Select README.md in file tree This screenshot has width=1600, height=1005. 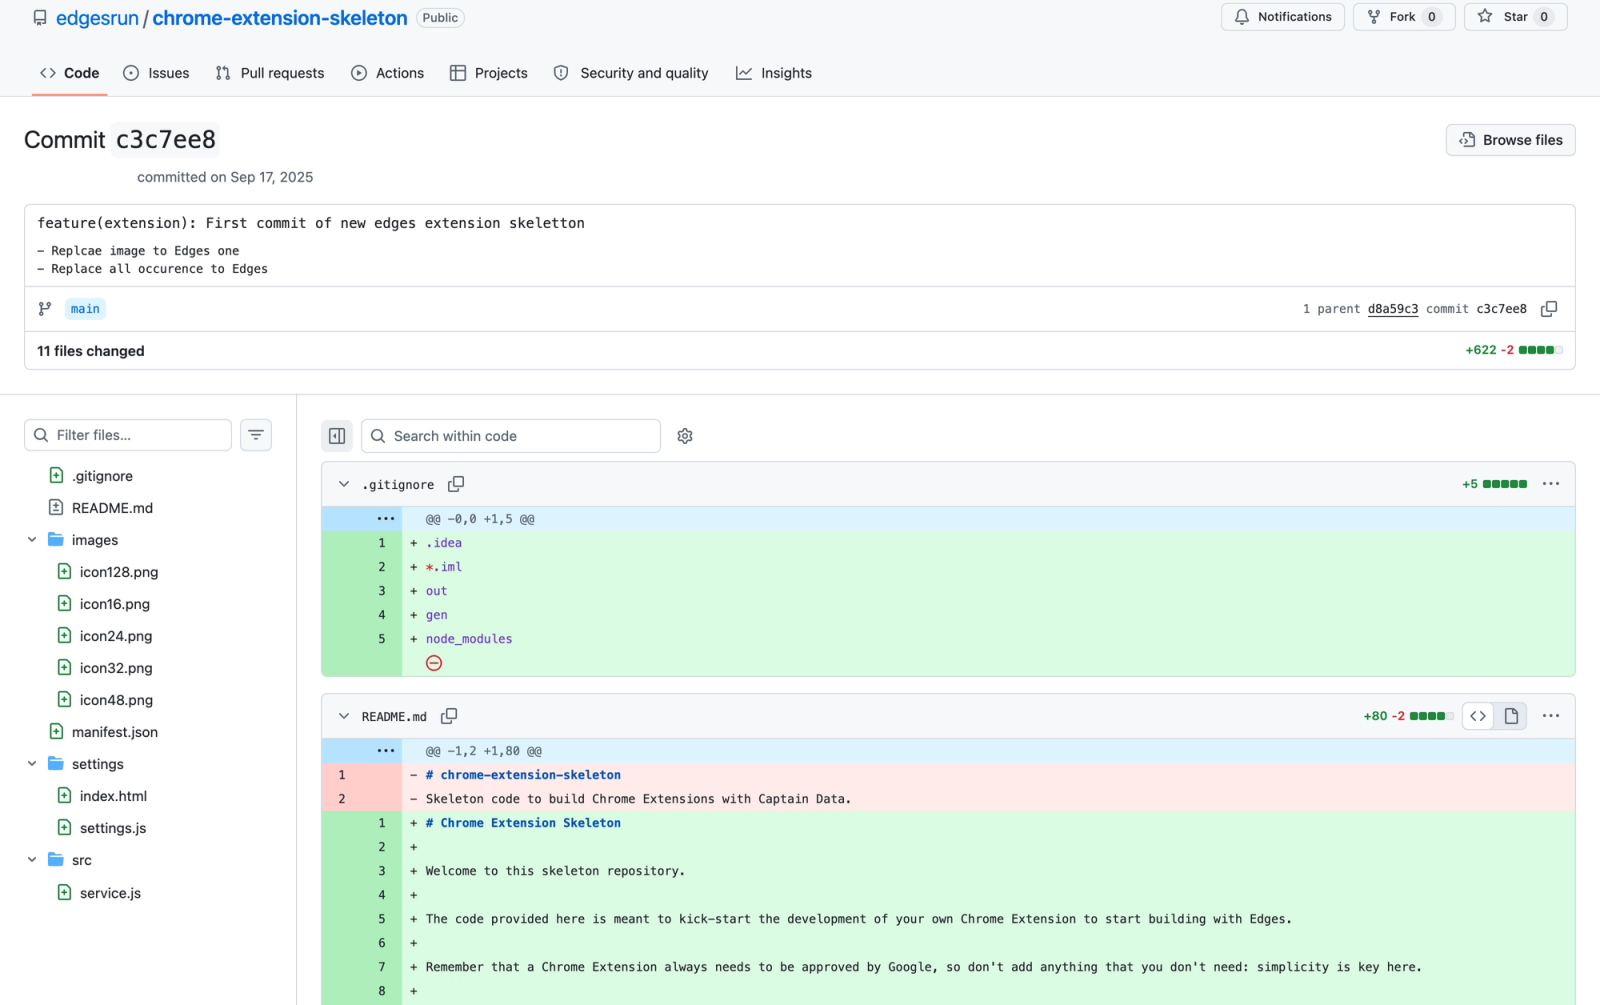(112, 508)
